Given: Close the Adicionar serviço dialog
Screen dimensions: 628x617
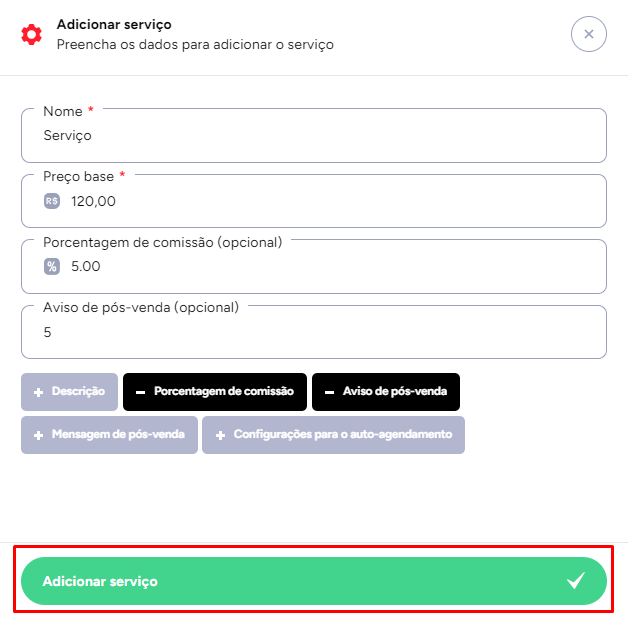Looking at the screenshot, I should 588,34.
